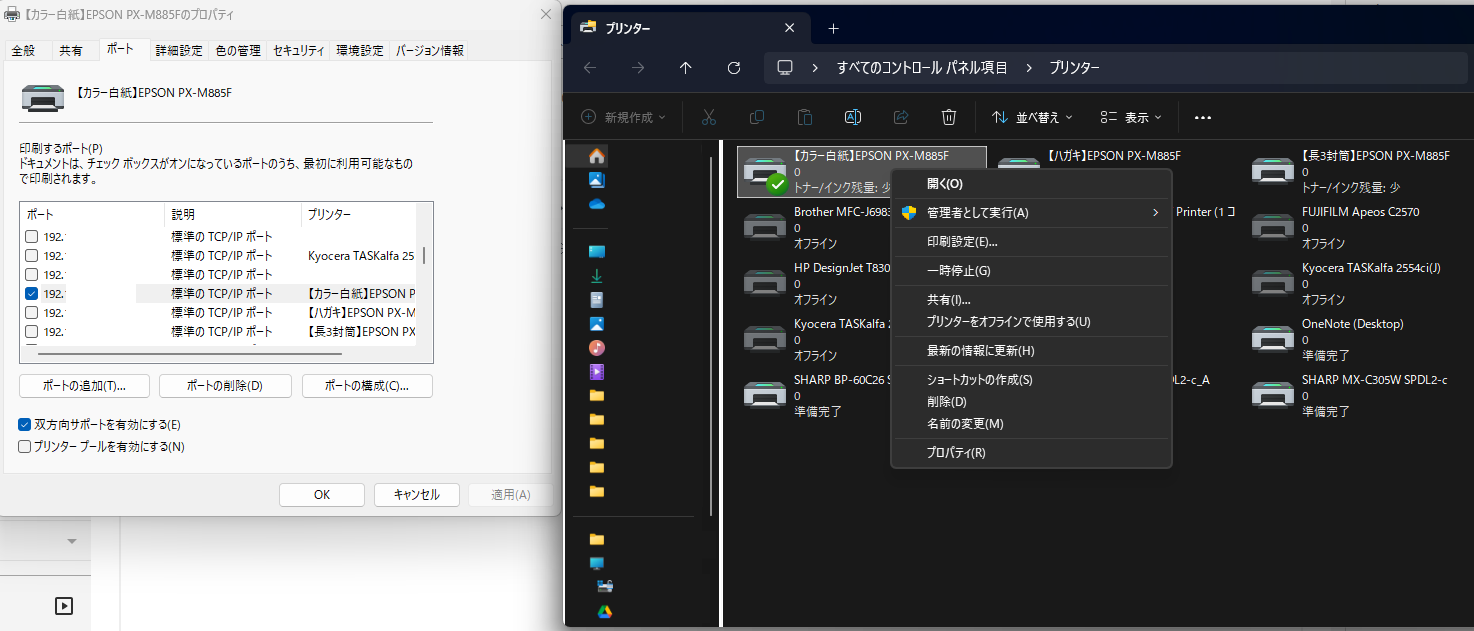Choose 印刷設定(E)... from context menu
The width and height of the screenshot is (1474, 631).
tap(1031, 242)
